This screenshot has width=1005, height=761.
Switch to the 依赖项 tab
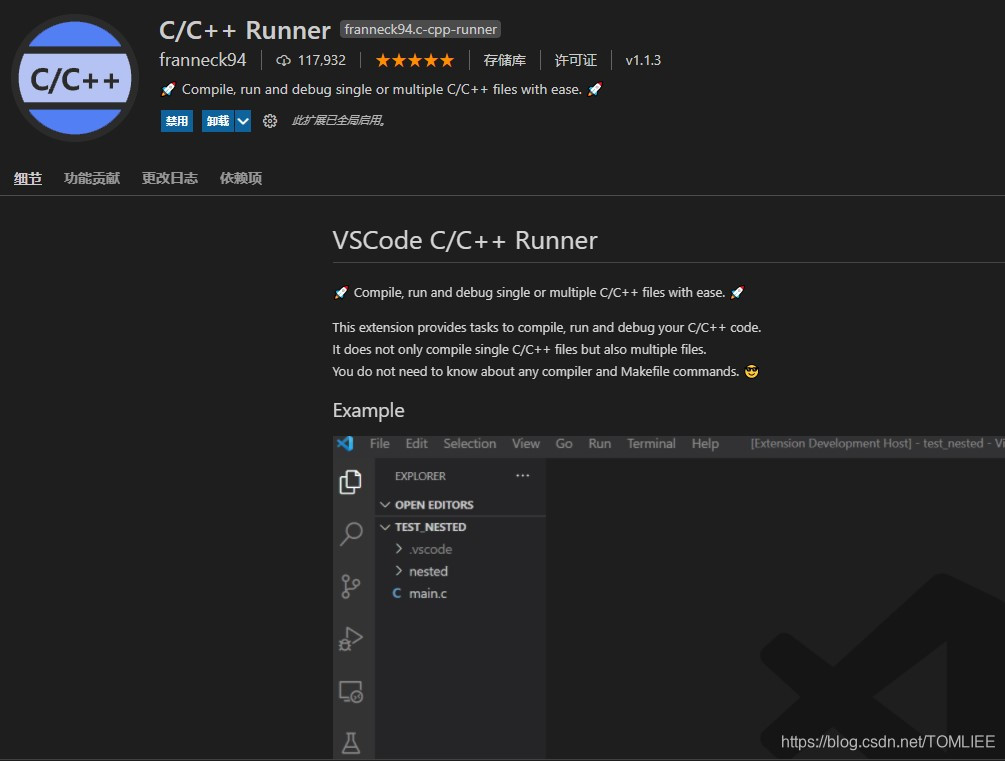[x=241, y=178]
